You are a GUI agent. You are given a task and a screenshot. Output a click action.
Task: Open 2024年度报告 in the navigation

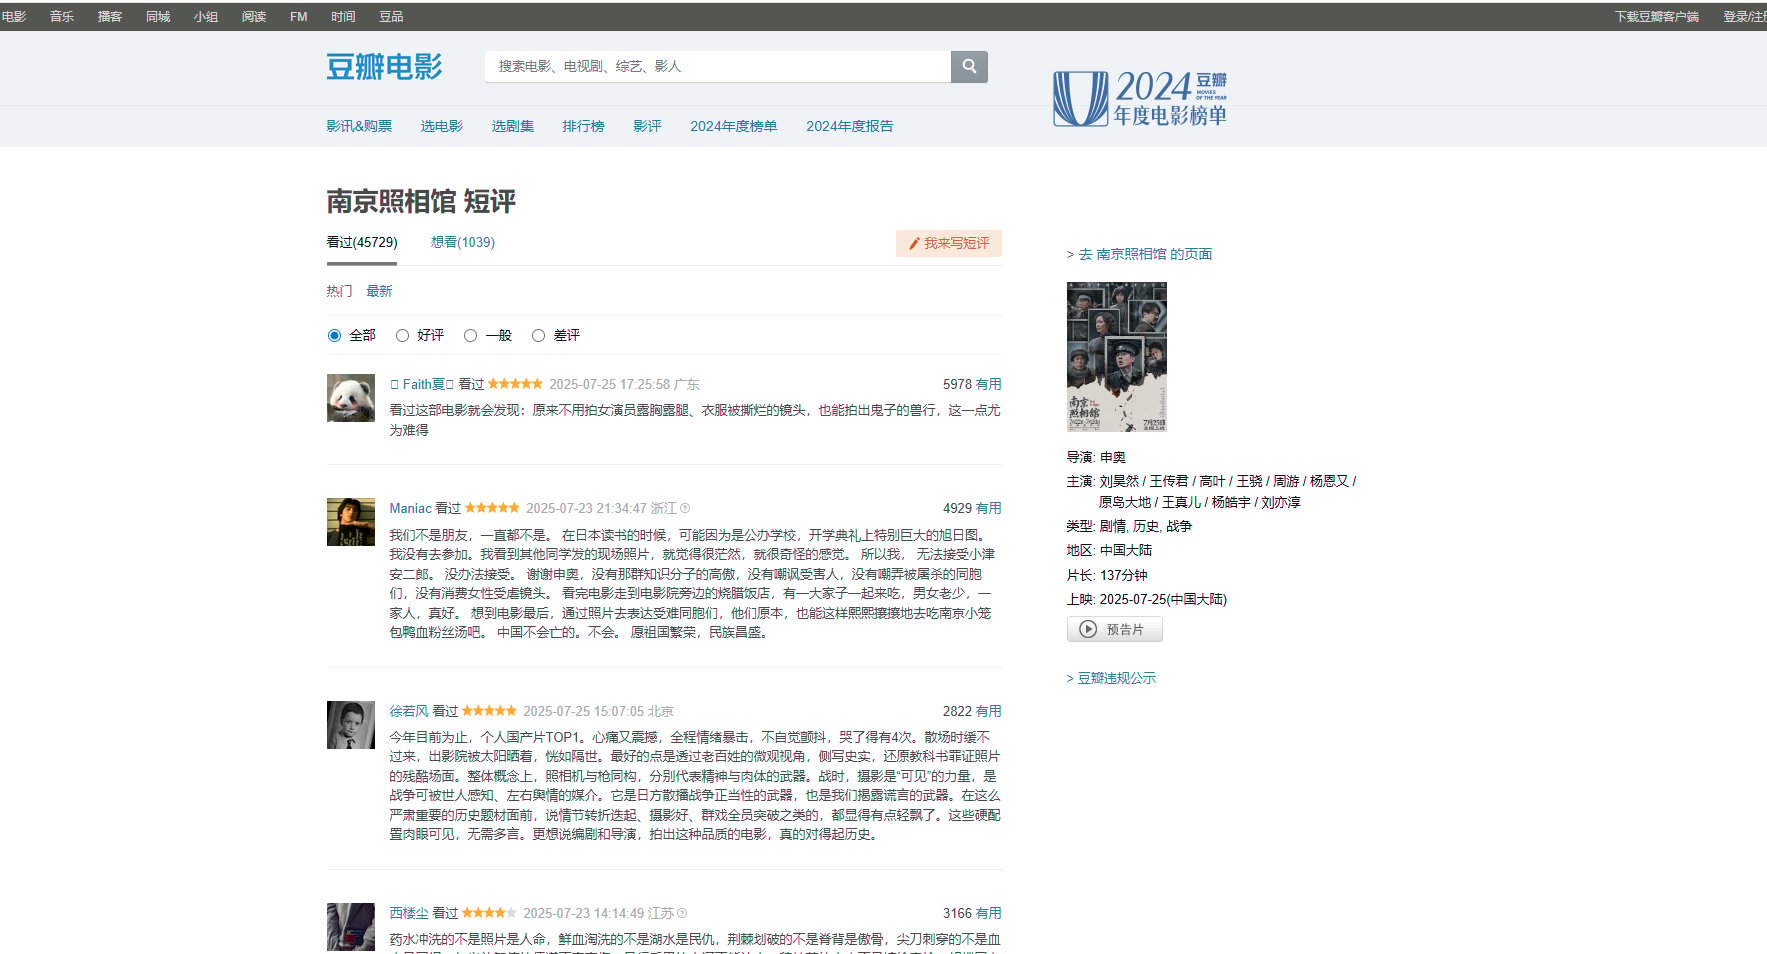click(850, 126)
